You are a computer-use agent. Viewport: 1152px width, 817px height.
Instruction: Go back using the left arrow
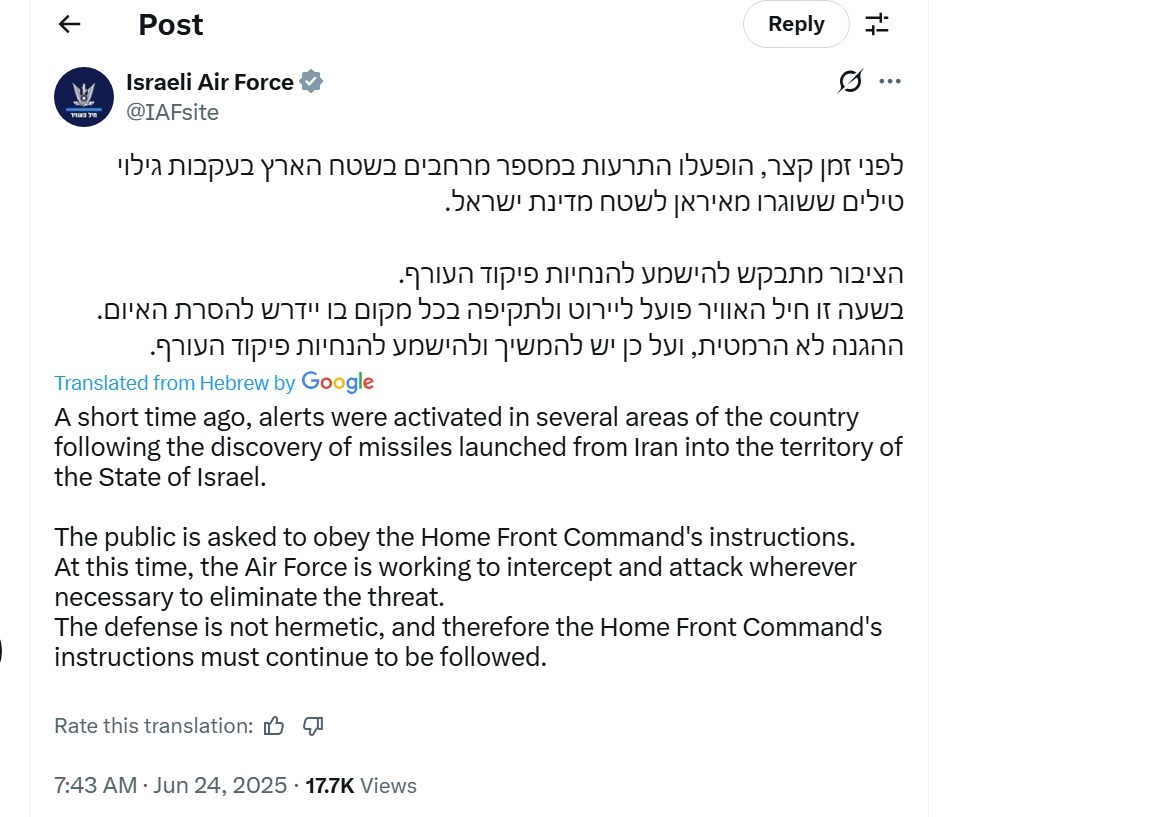69,24
